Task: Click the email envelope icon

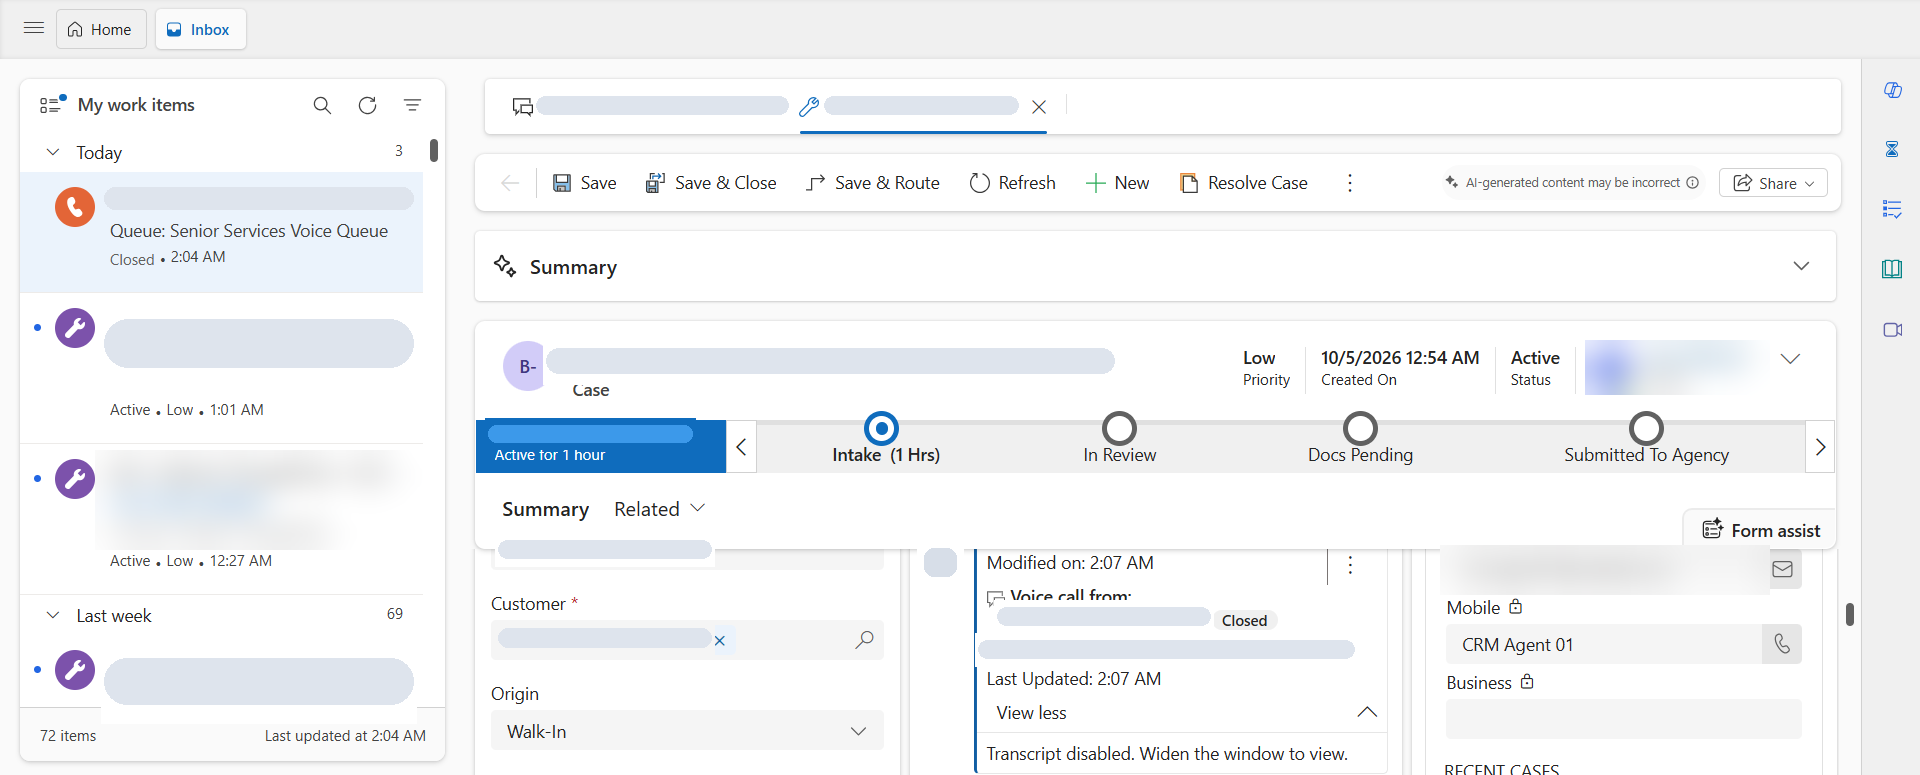Action: (1782, 569)
